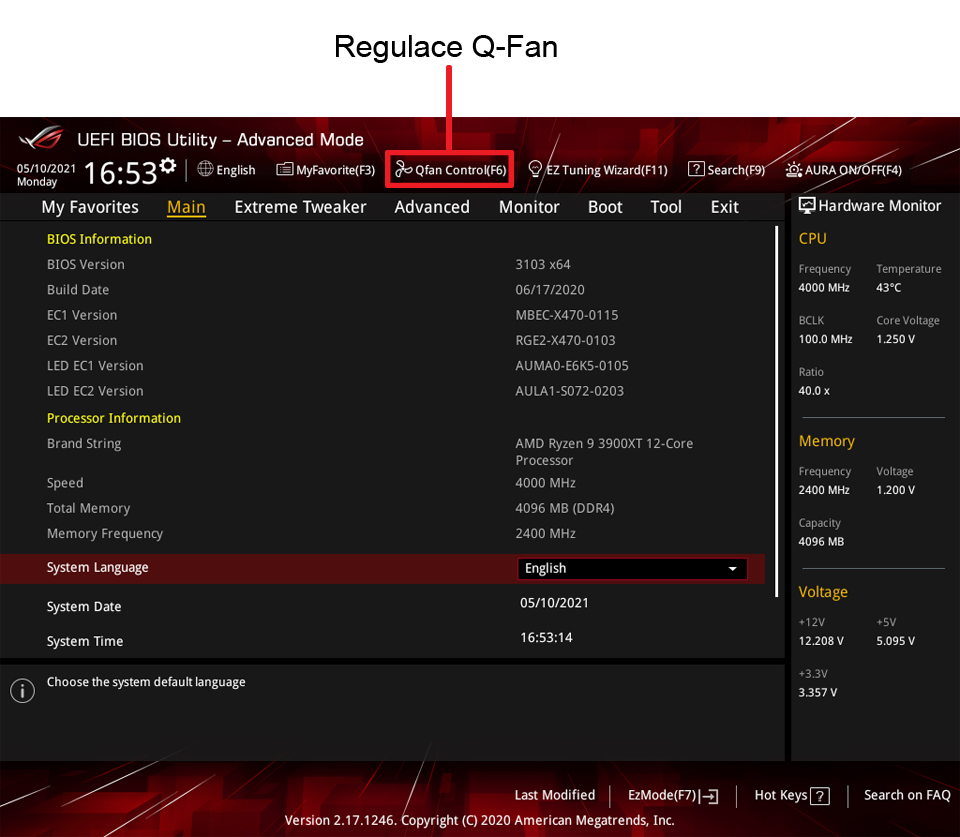Click Last Modified button
Image resolution: width=960 pixels, height=837 pixels.
[554, 795]
